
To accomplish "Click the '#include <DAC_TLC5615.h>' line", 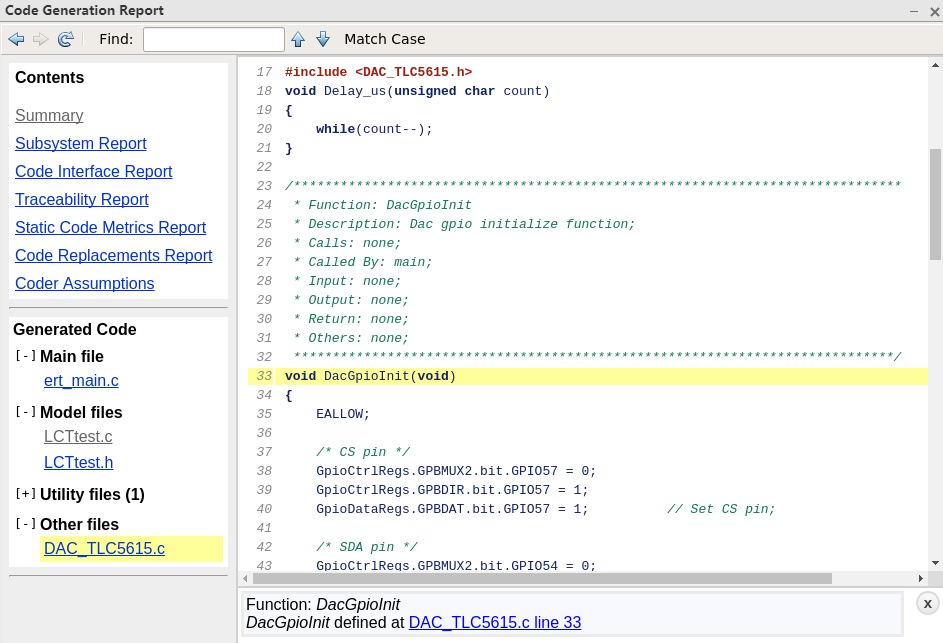I will point(378,72).
